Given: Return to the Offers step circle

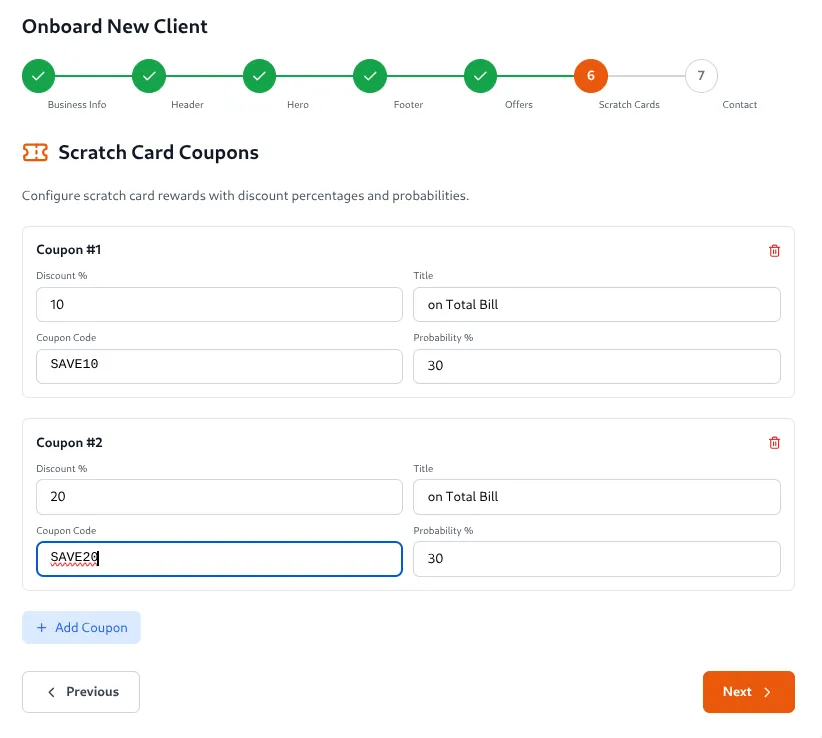Looking at the screenshot, I should (x=480, y=76).
